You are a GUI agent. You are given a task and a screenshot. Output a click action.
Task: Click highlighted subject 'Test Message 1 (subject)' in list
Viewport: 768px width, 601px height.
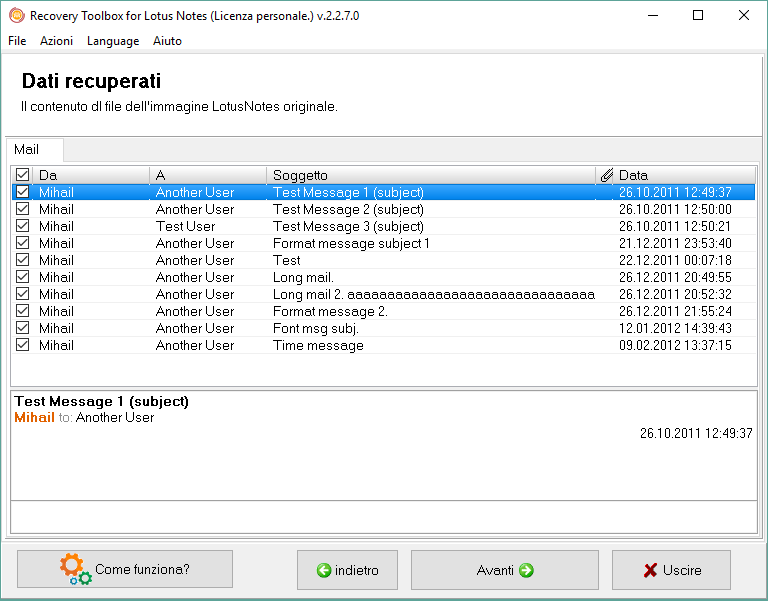[x=348, y=192]
